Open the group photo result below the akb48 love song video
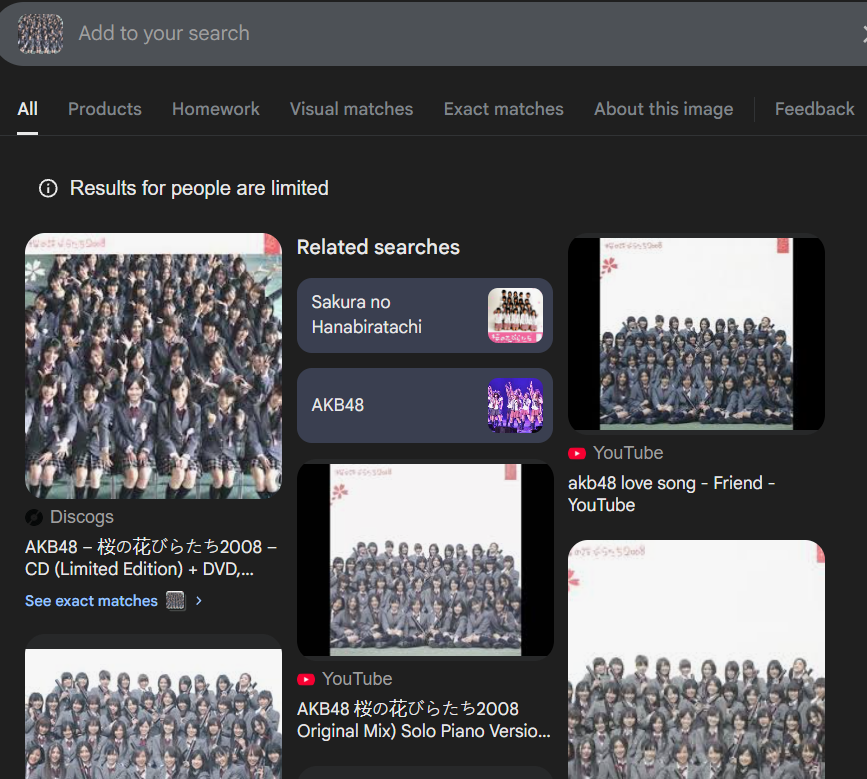The width and height of the screenshot is (867, 779). click(x=696, y=659)
